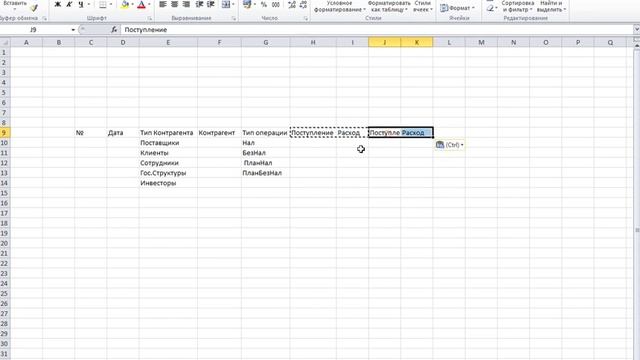Select cell containing Инвесторы
Screen dimensions: 640x360
coord(168,183)
